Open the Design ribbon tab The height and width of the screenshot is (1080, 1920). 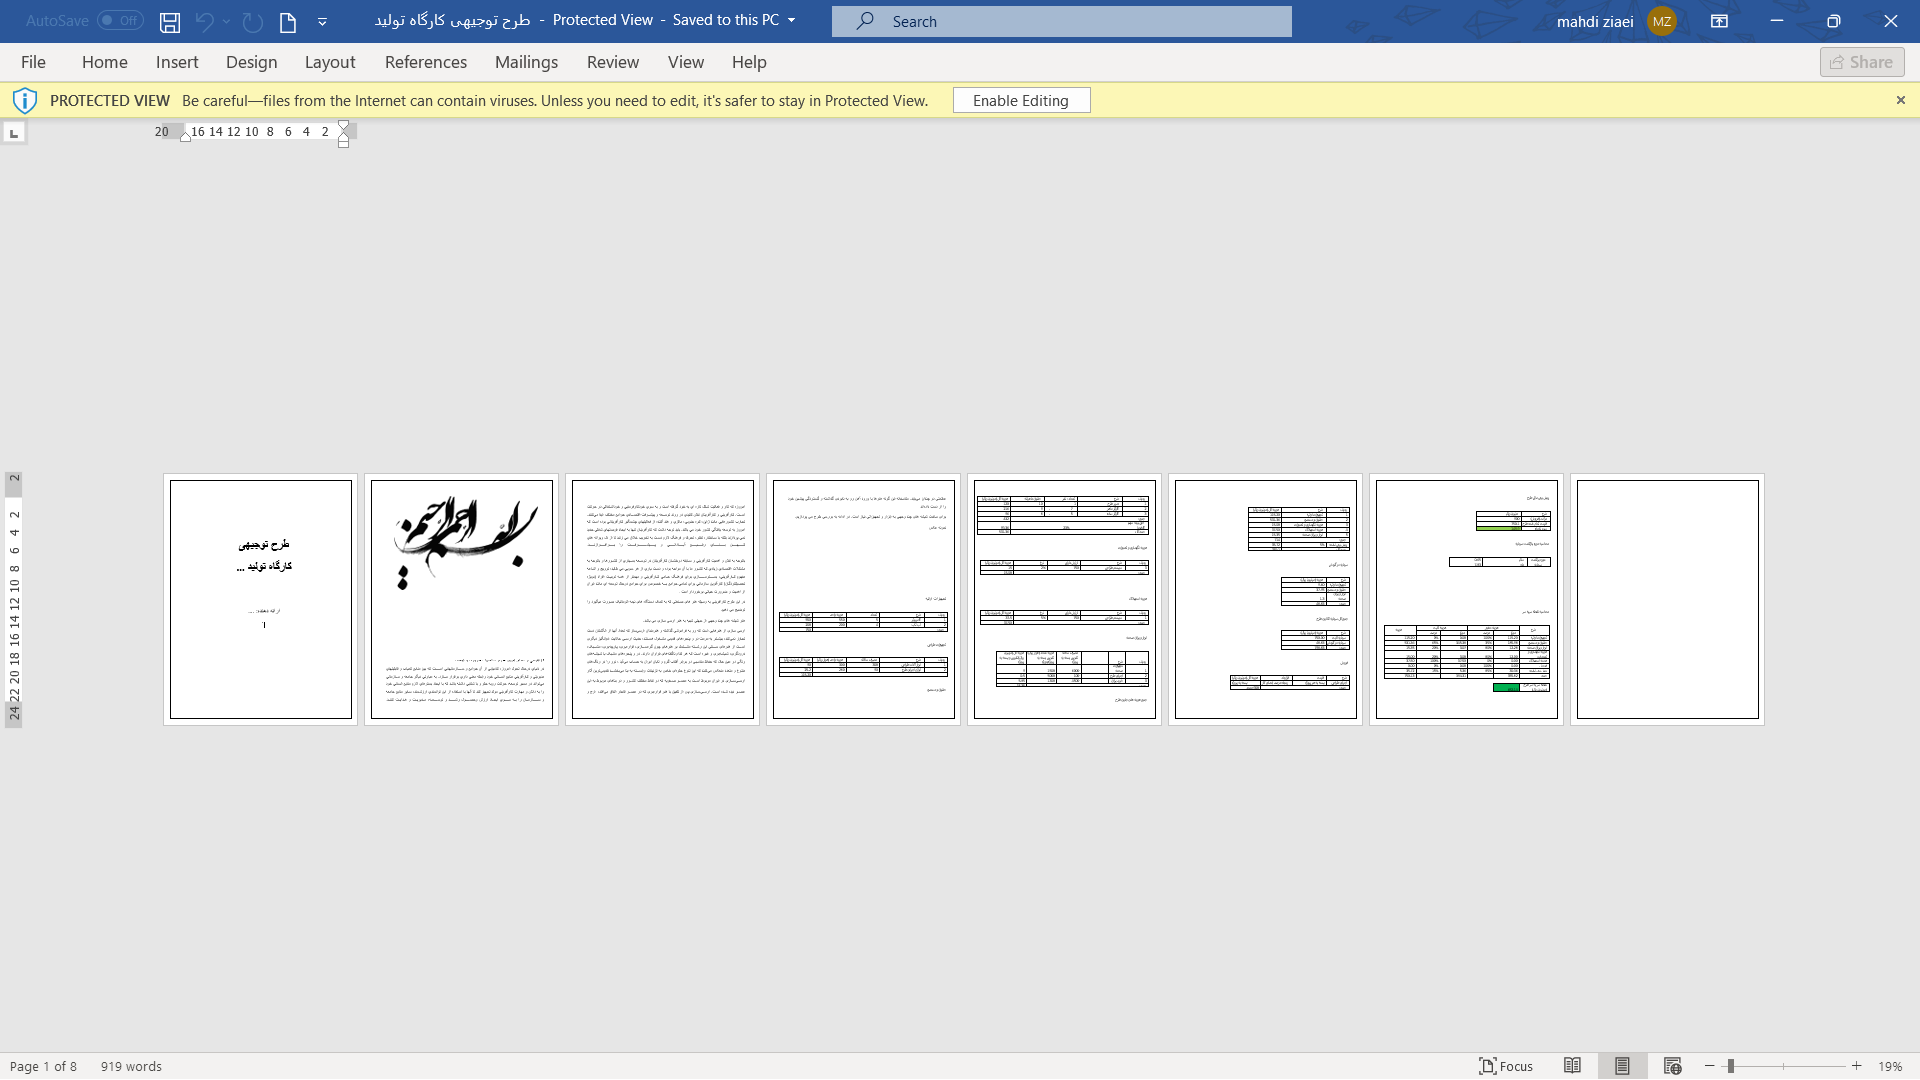(x=251, y=62)
